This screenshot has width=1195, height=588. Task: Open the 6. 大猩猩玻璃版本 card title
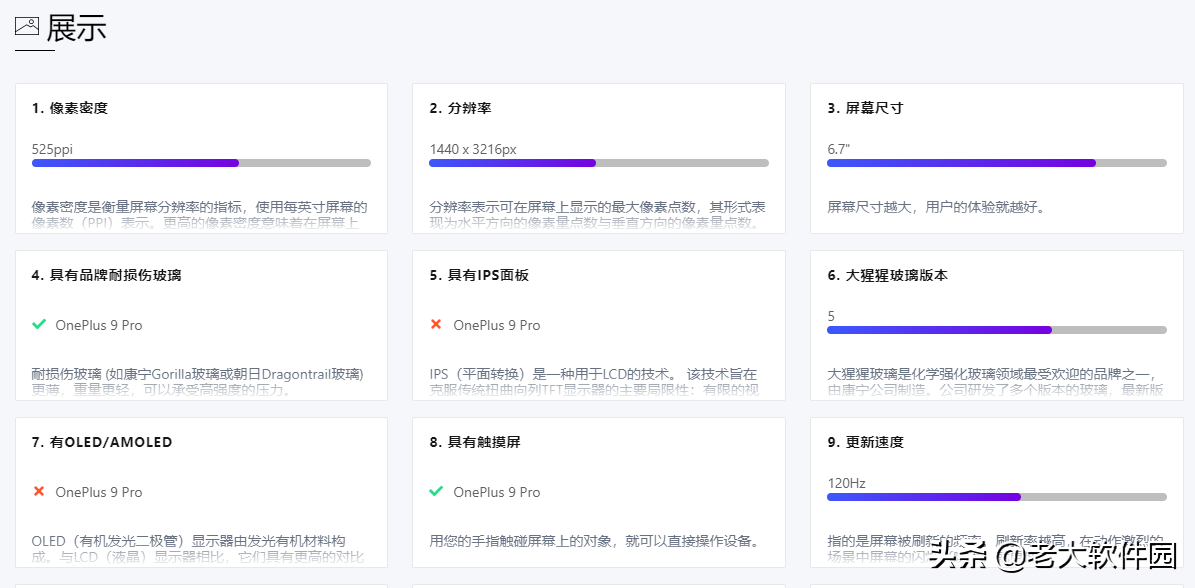pyautogui.click(x=887, y=275)
